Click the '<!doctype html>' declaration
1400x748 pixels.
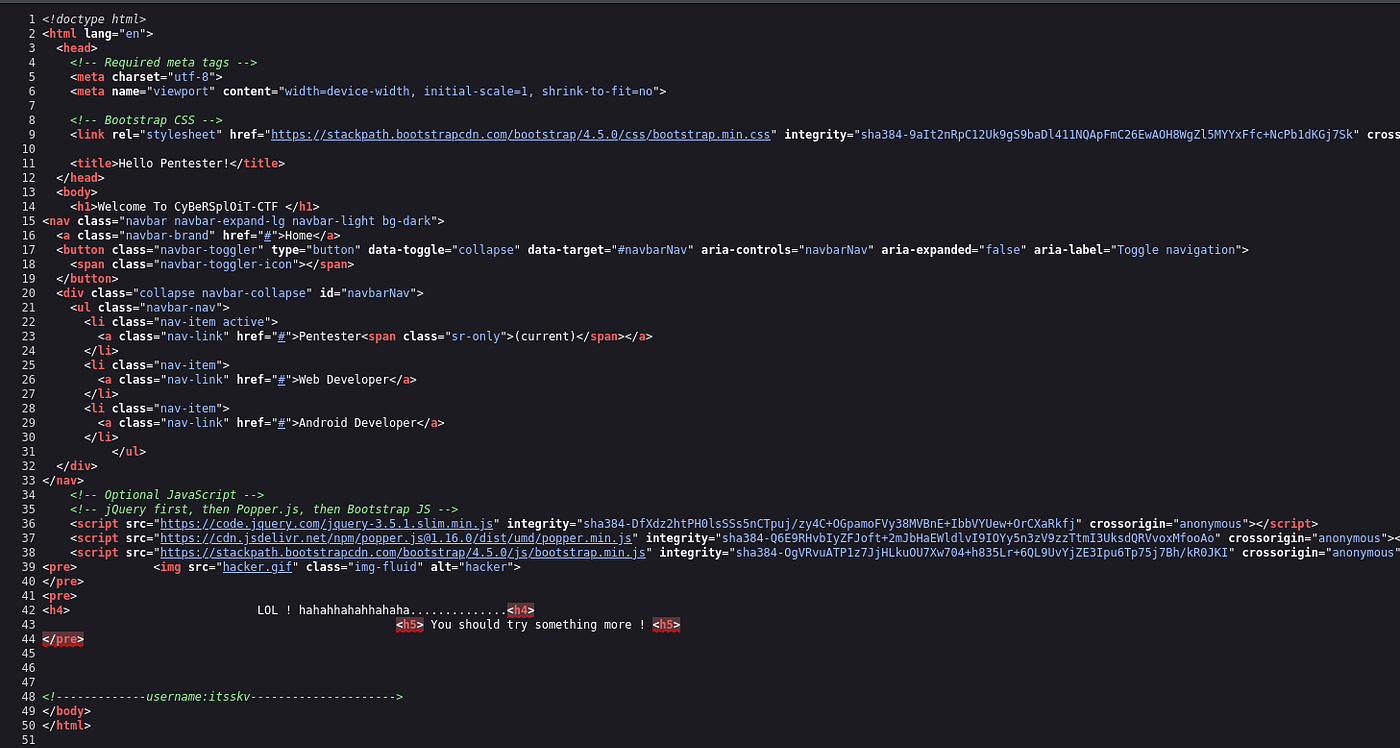pyautogui.click(x=94, y=19)
